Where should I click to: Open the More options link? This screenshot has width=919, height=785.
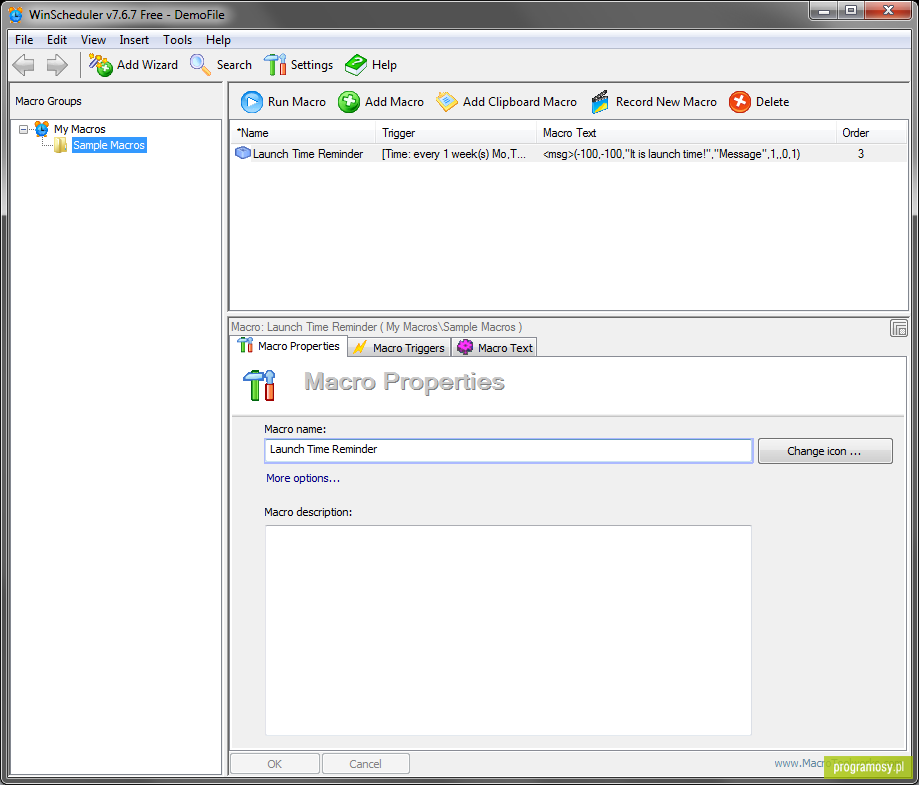(303, 478)
